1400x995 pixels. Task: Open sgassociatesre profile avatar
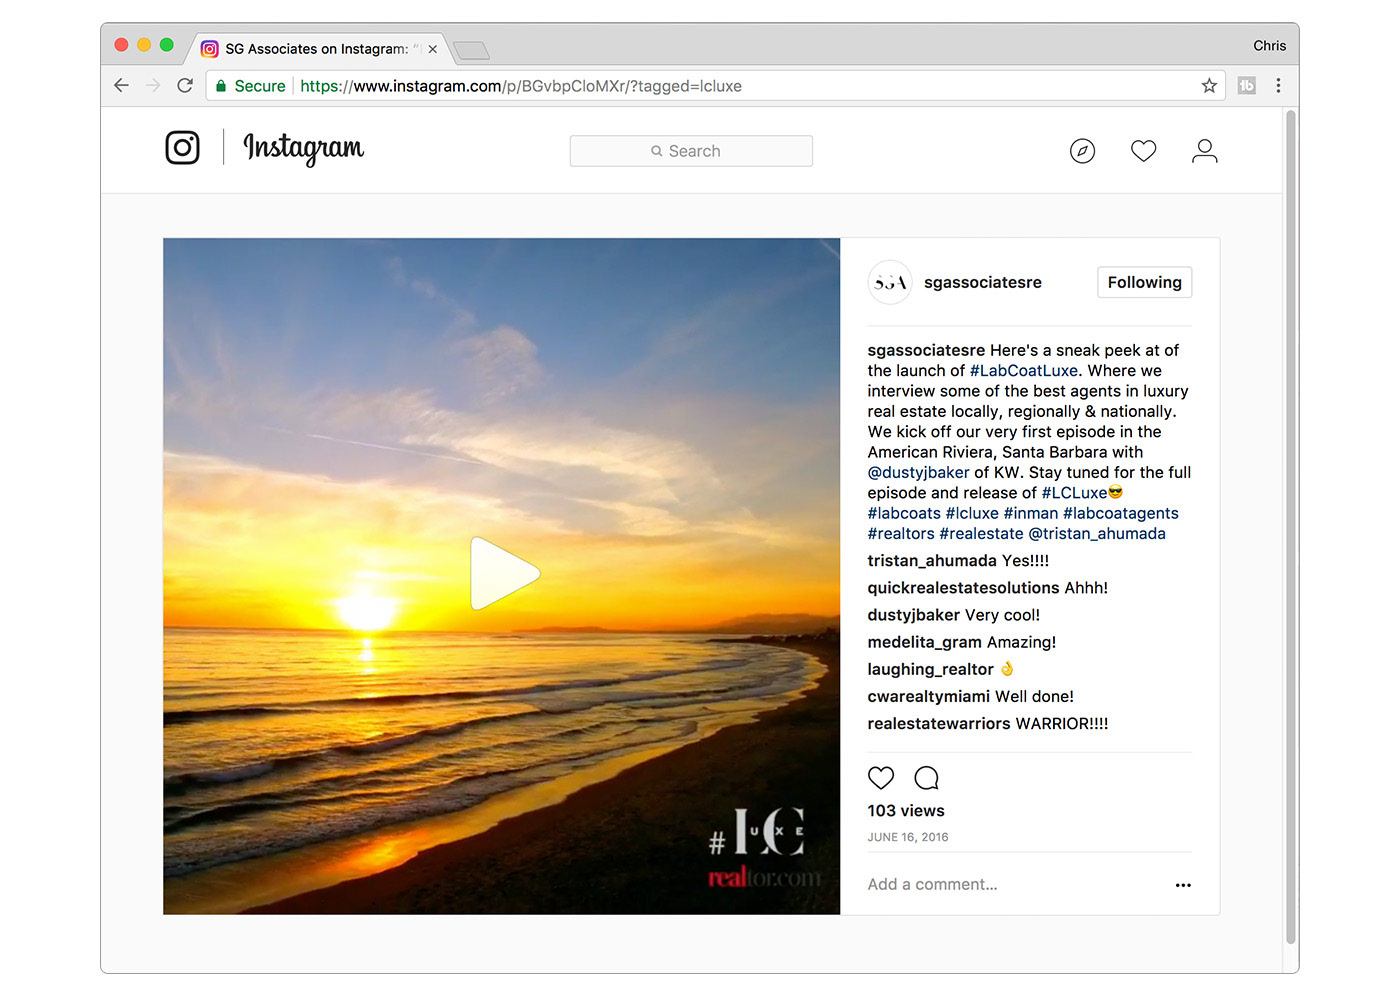point(889,282)
